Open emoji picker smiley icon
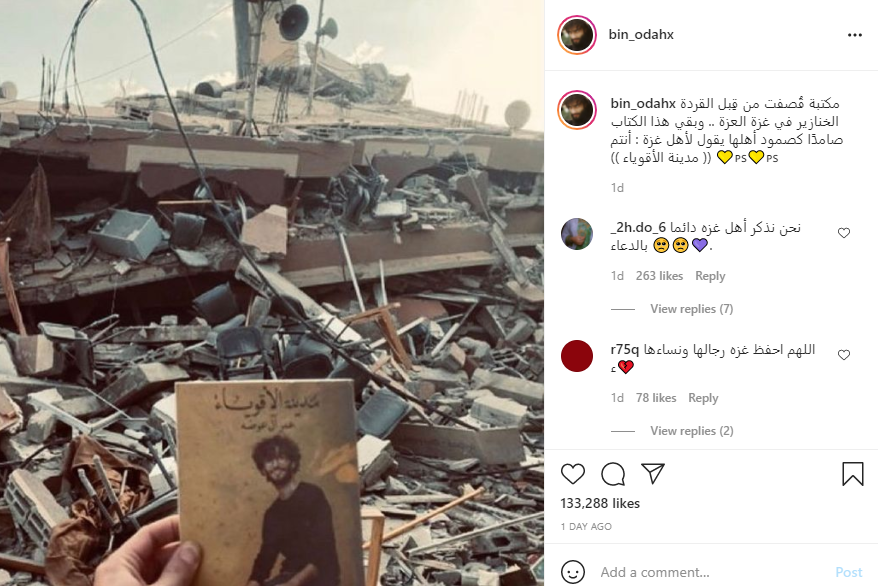This screenshot has height=586, width=878. click(x=572, y=572)
